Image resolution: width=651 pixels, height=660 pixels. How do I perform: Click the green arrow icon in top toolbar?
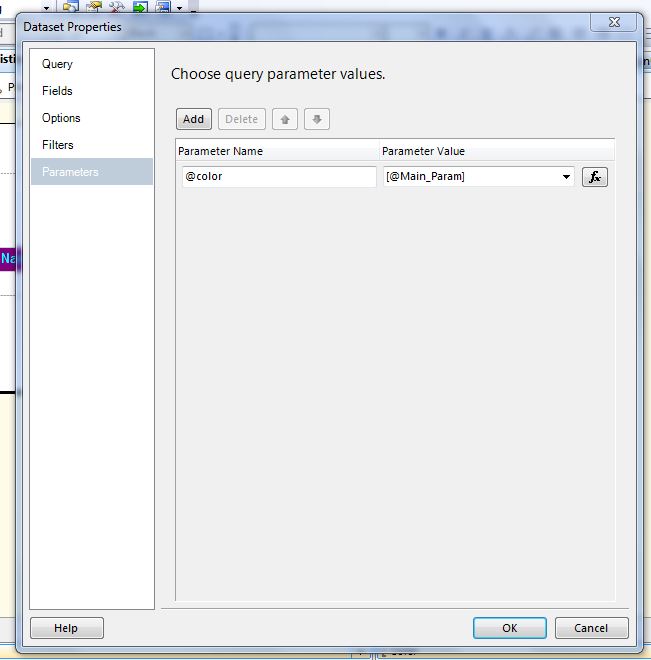(140, 6)
